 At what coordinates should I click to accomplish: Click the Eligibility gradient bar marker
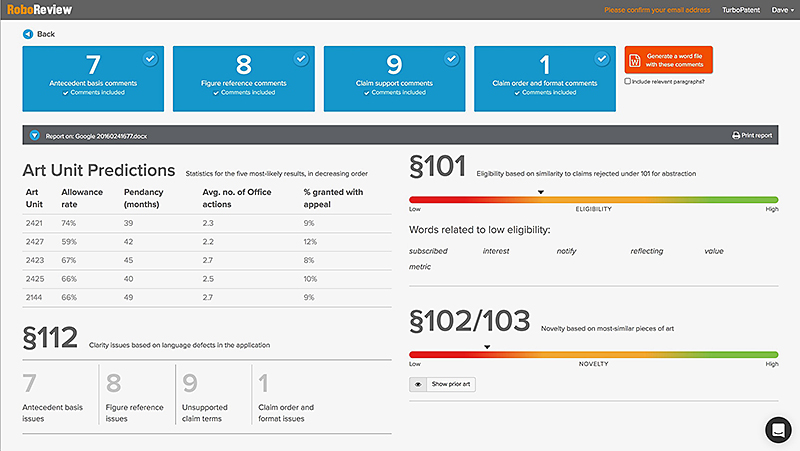coord(541,192)
